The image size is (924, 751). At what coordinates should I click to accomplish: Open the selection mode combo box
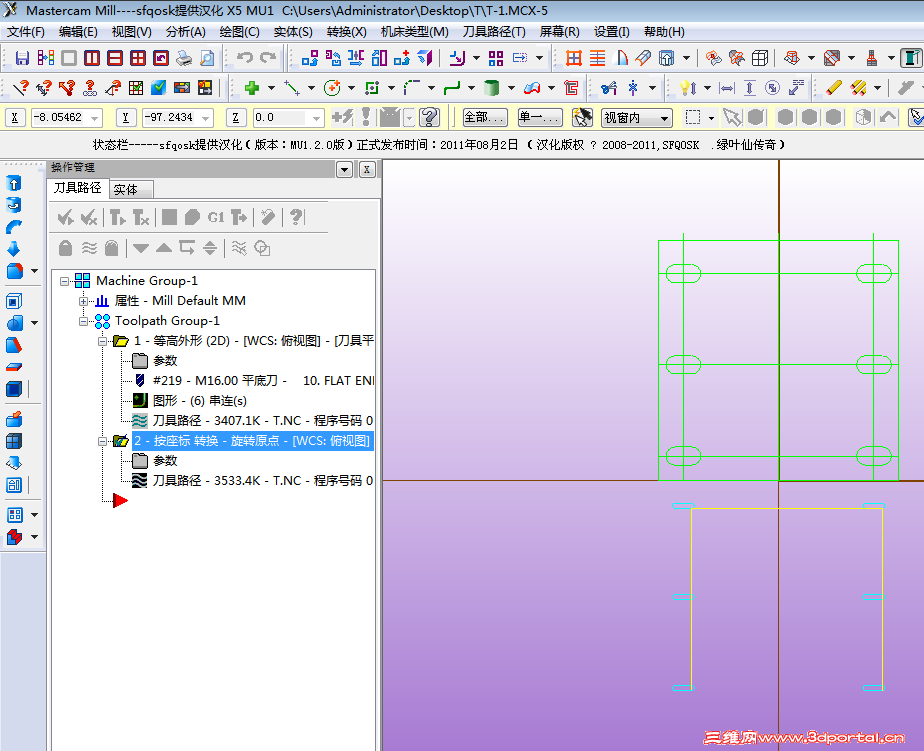(x=636, y=118)
